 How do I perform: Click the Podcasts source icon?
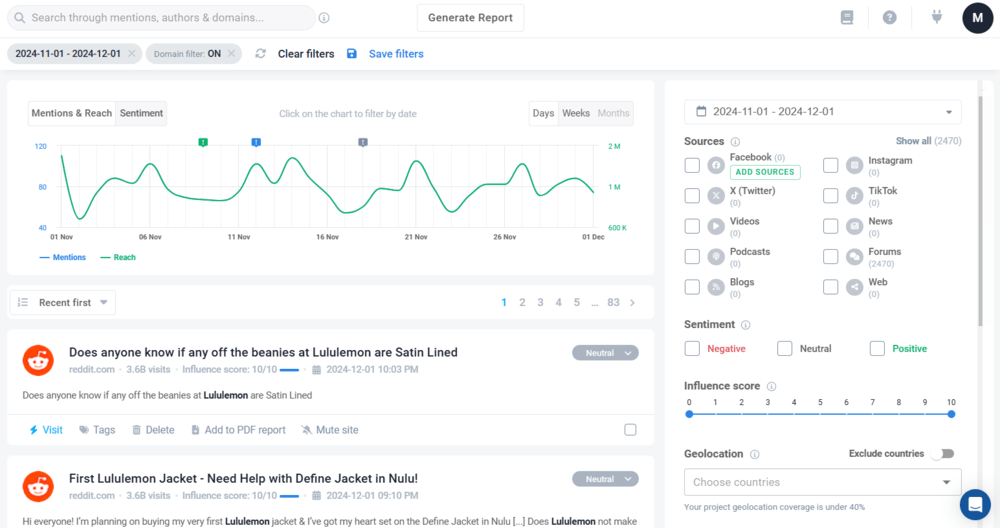(716, 256)
